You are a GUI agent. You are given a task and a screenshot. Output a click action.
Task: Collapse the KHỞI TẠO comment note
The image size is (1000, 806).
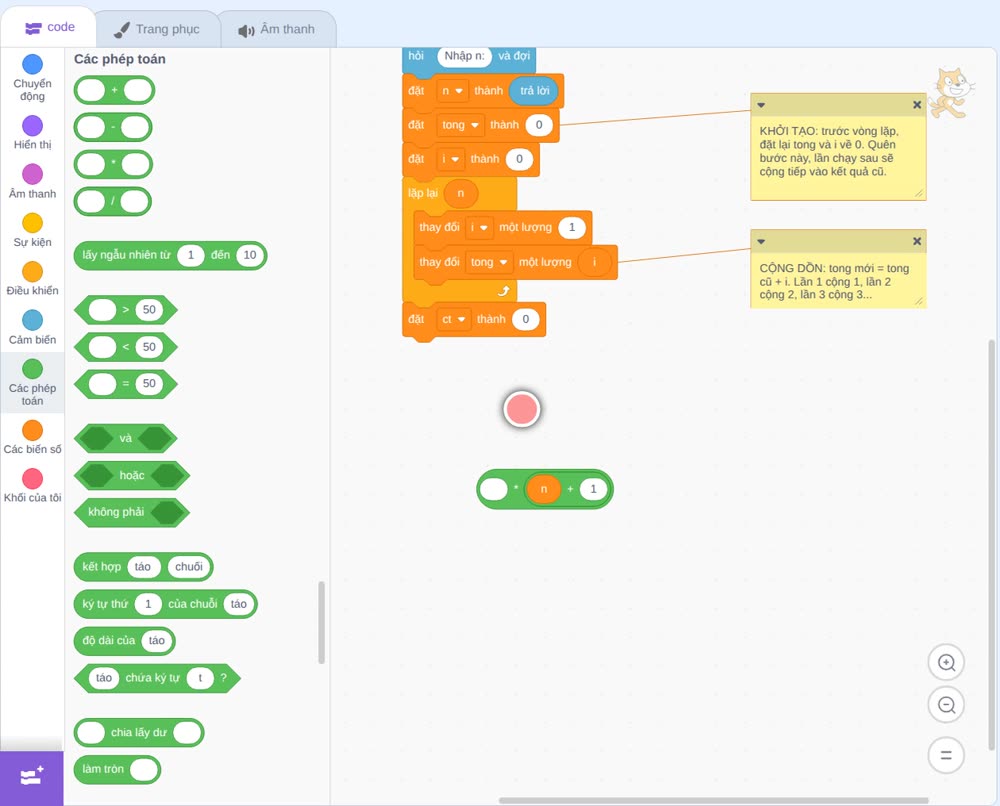pyautogui.click(x=761, y=105)
